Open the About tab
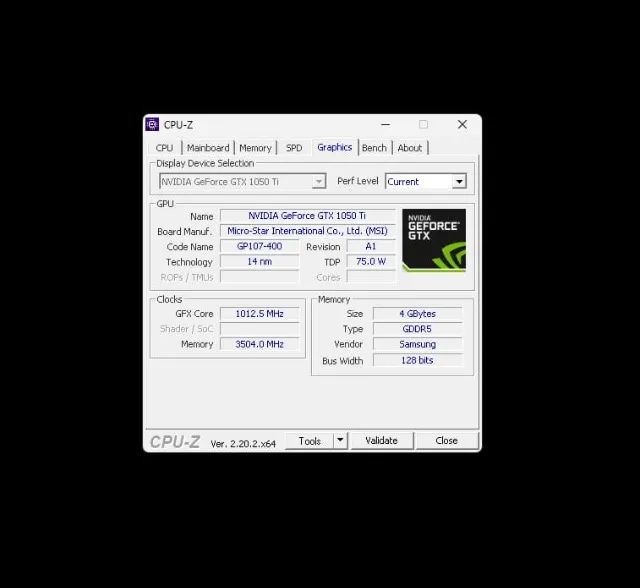Screen dimensions: 640x588 [410, 148]
